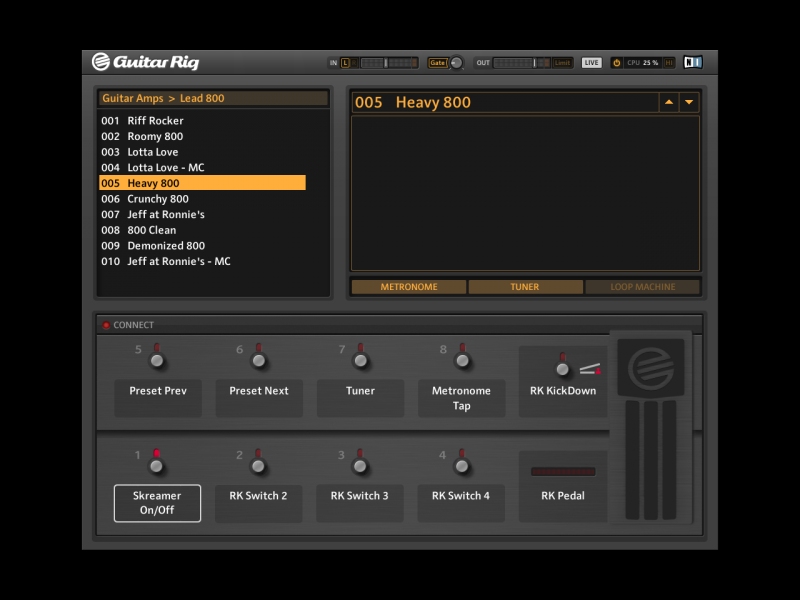Screen dimensions: 800x600
Task: Toggle the output Limit button
Action: pos(563,63)
